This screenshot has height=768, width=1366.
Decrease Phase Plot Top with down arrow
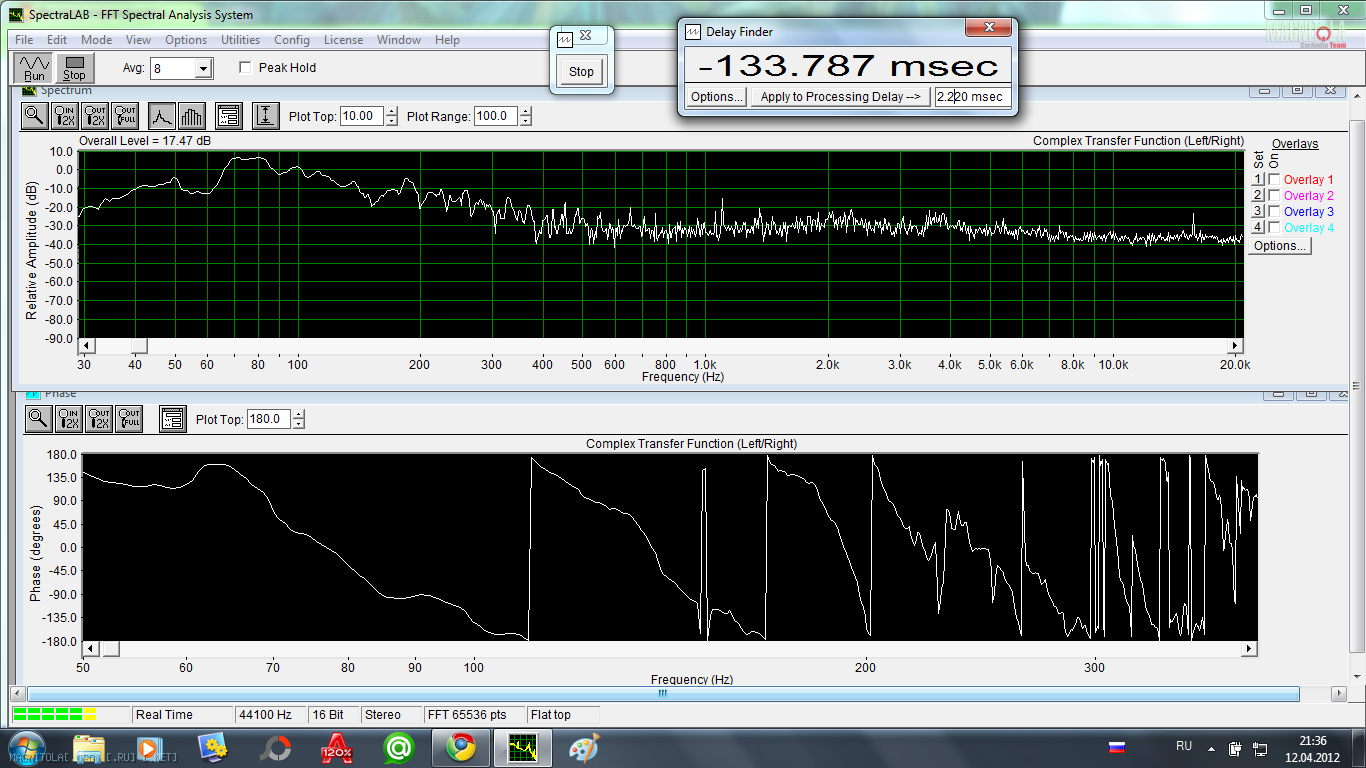[298, 424]
